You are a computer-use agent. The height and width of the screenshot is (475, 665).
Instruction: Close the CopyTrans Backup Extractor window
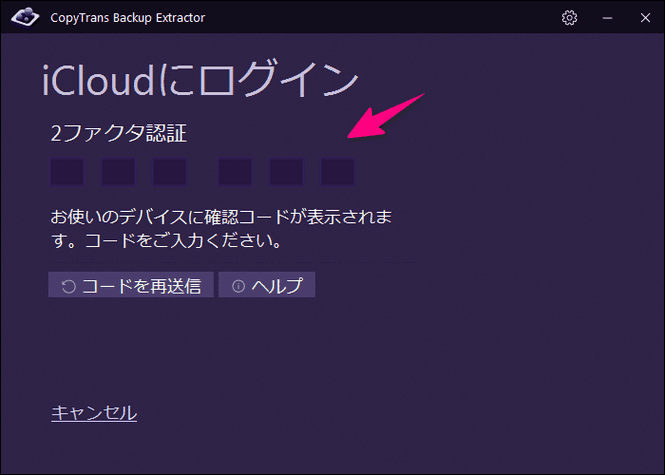(x=645, y=18)
